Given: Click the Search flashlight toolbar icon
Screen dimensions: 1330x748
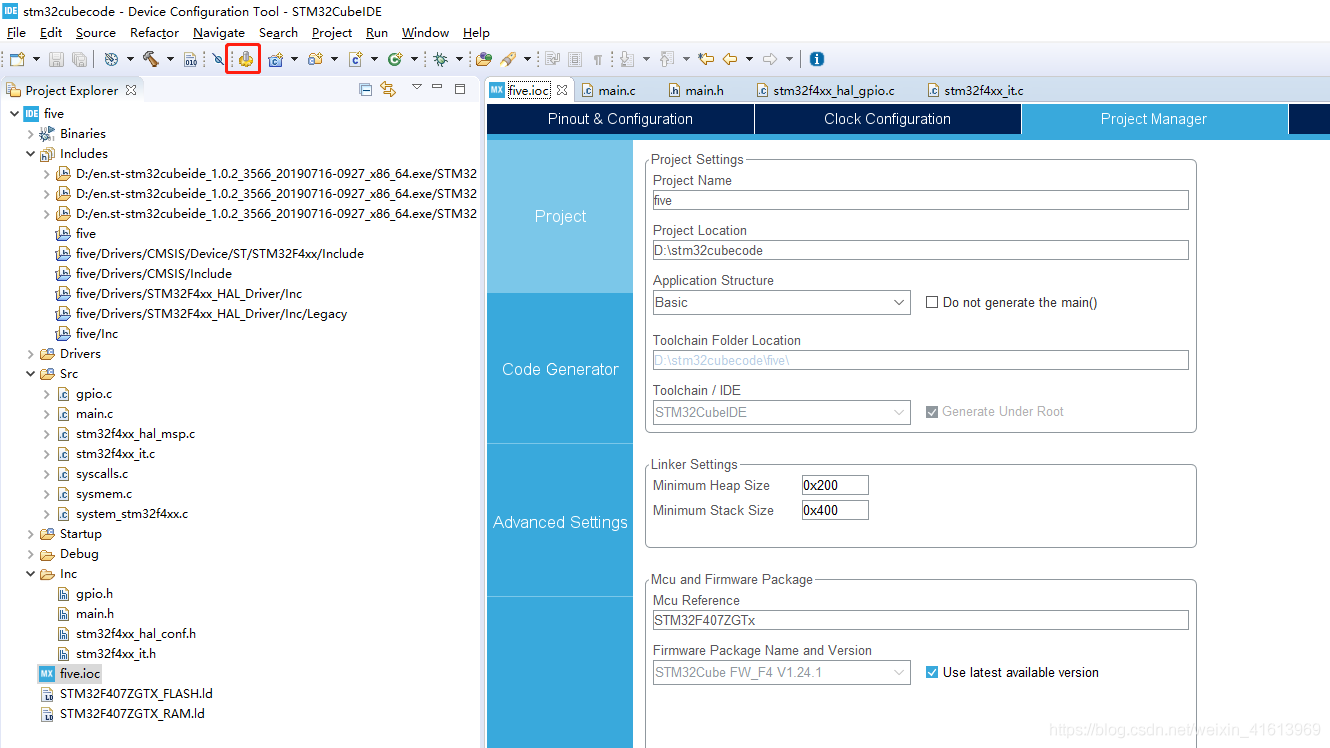Looking at the screenshot, I should tap(508, 59).
